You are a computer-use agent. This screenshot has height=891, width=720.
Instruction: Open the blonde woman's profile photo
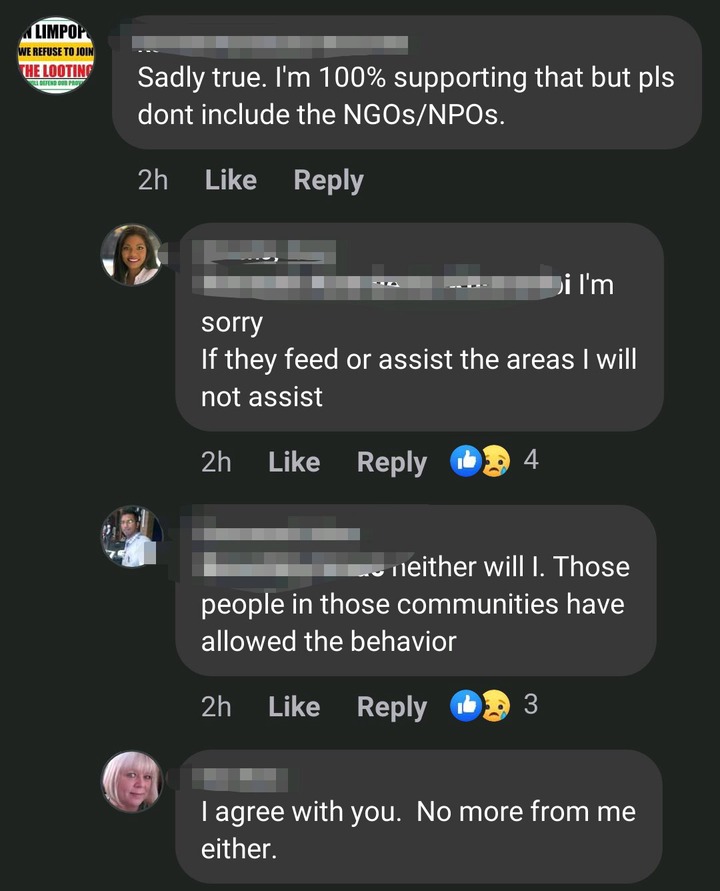(x=131, y=782)
